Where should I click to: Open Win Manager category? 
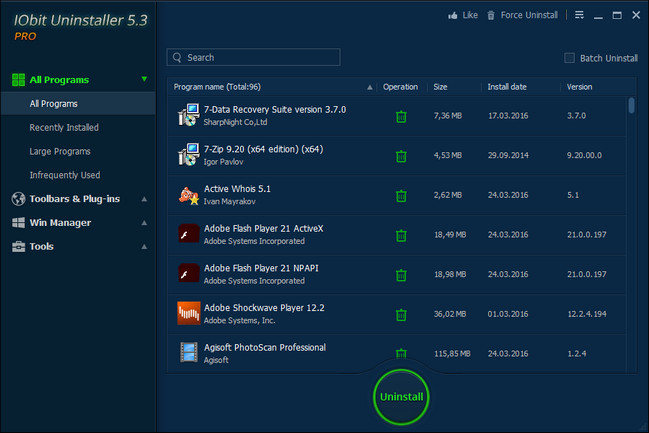coord(60,223)
